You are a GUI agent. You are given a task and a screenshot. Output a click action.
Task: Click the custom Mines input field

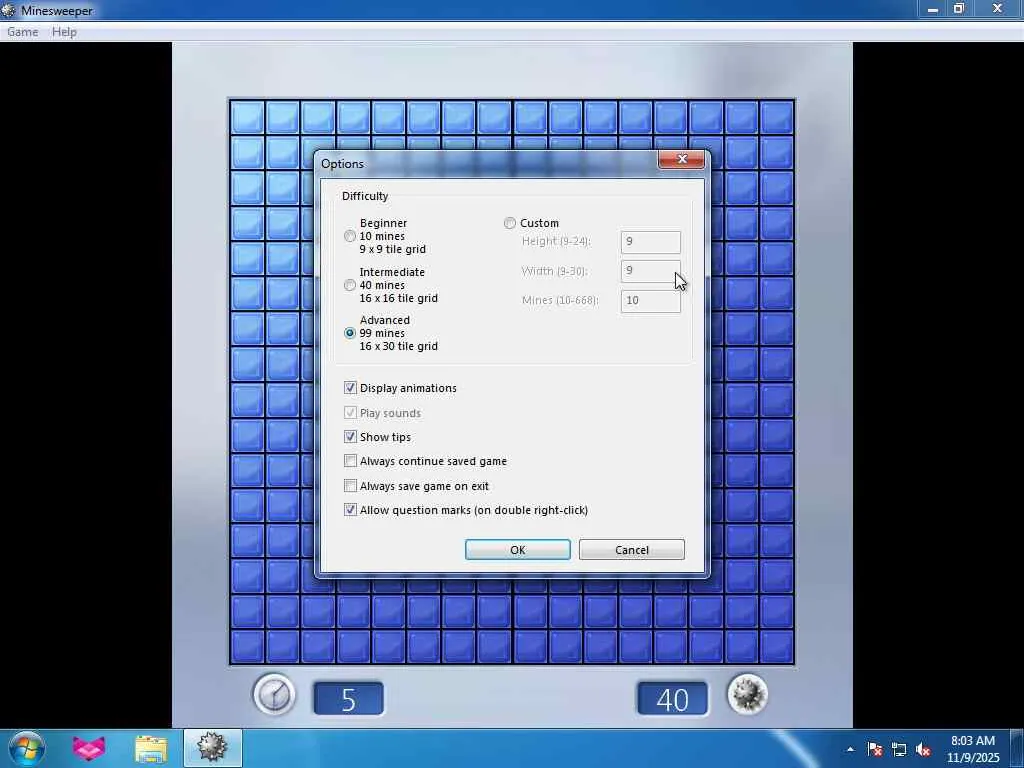click(650, 300)
